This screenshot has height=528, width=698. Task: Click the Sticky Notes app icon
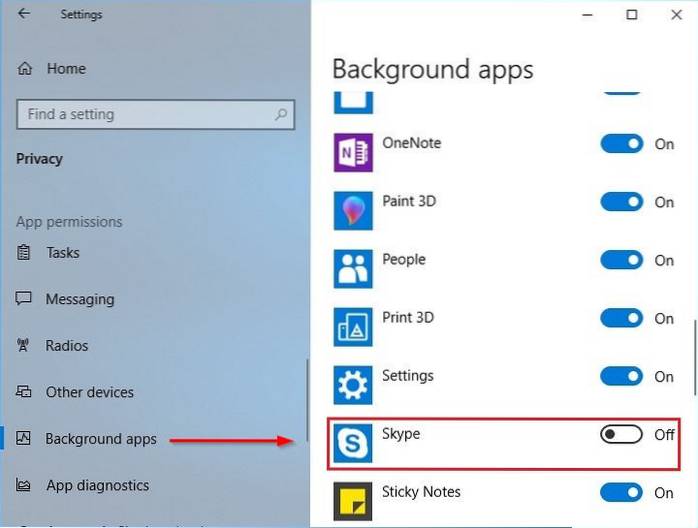pos(353,502)
